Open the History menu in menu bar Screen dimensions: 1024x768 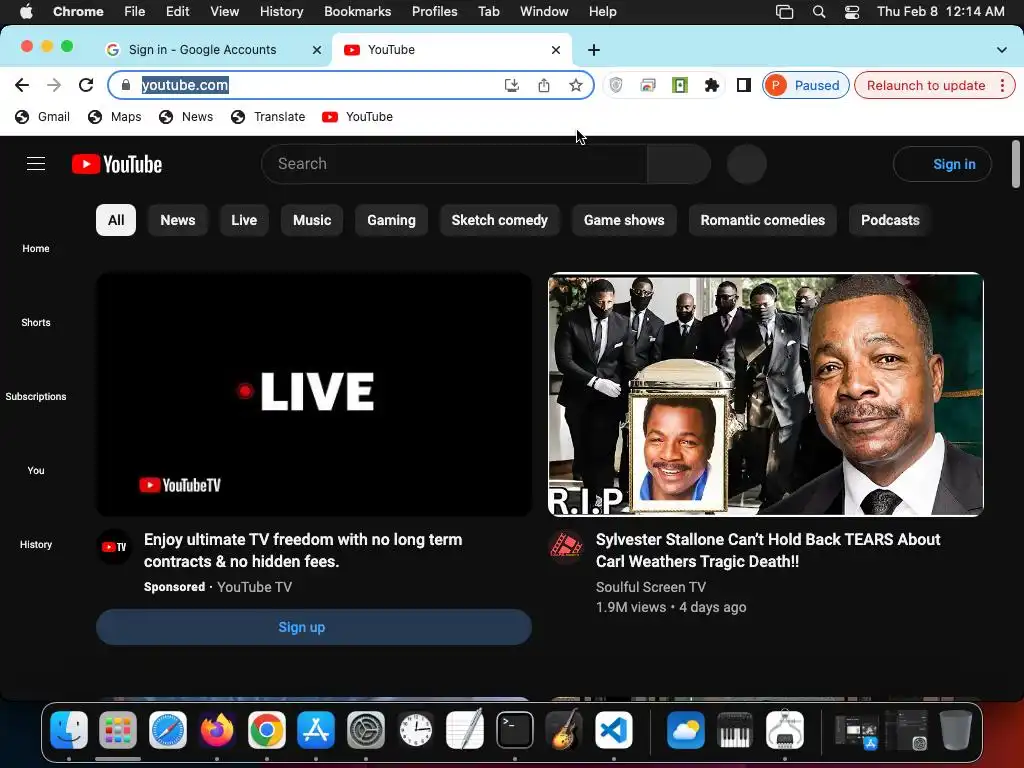point(281,12)
